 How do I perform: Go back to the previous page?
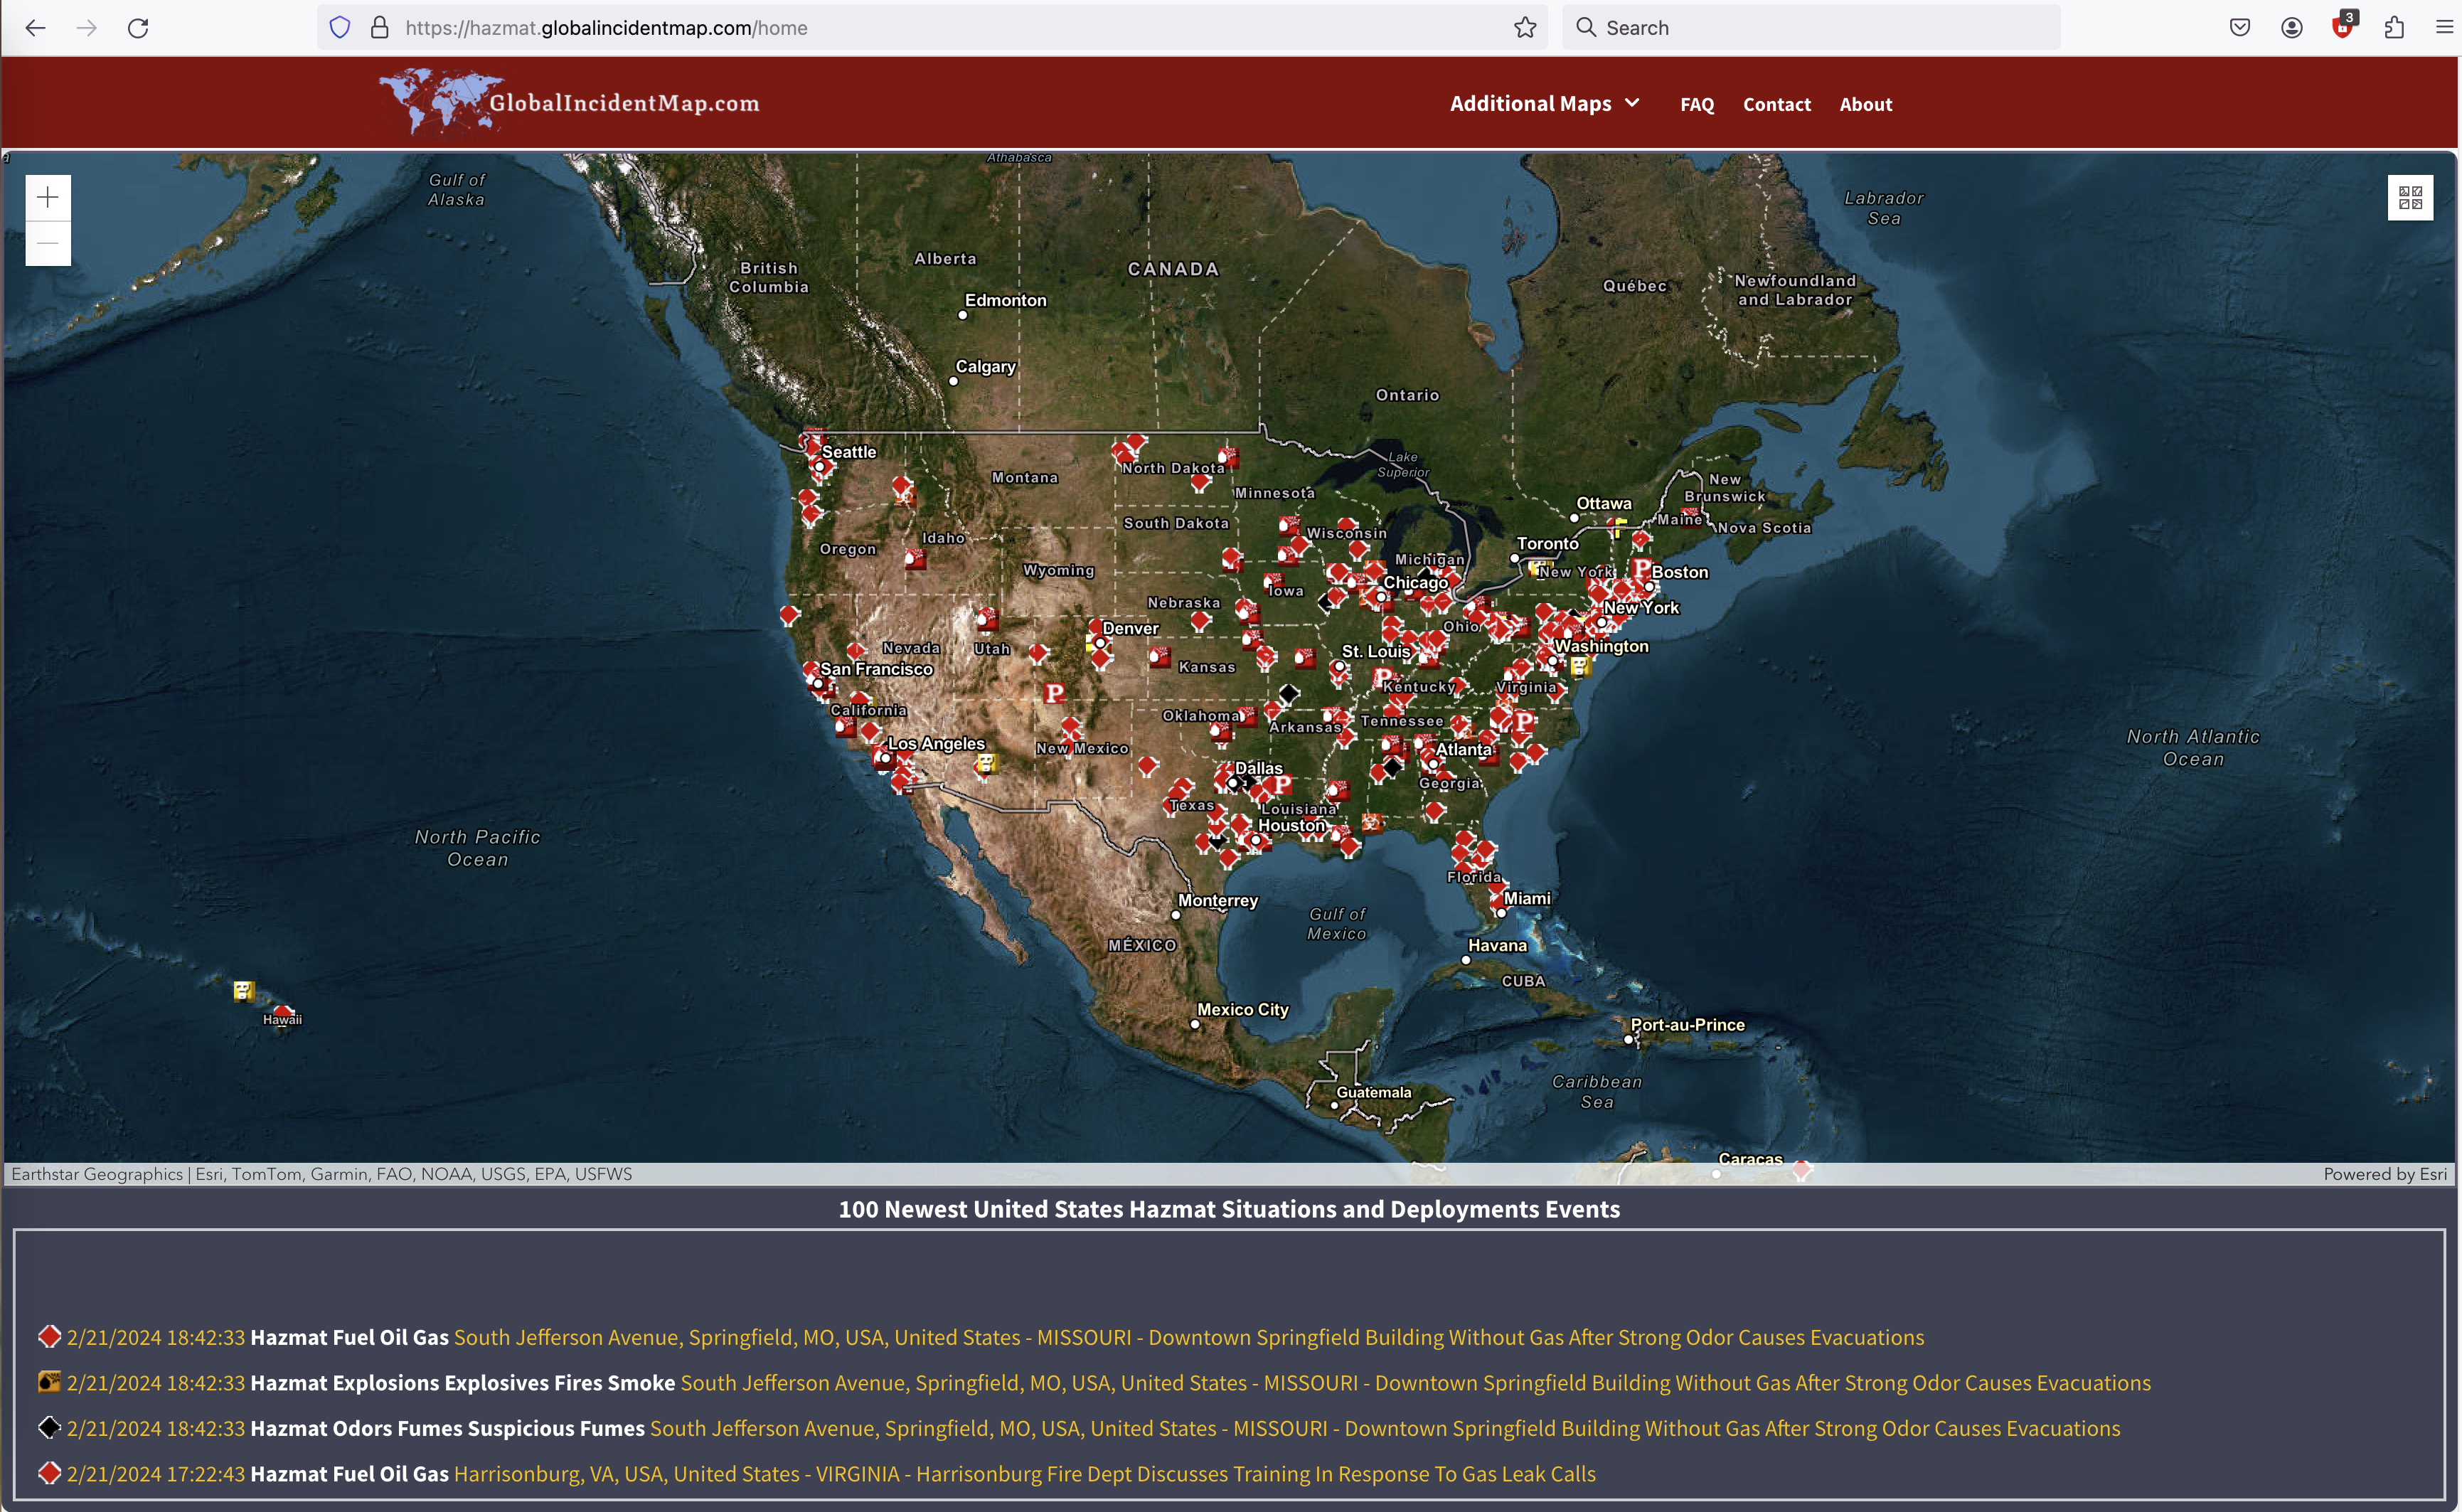[36, 28]
